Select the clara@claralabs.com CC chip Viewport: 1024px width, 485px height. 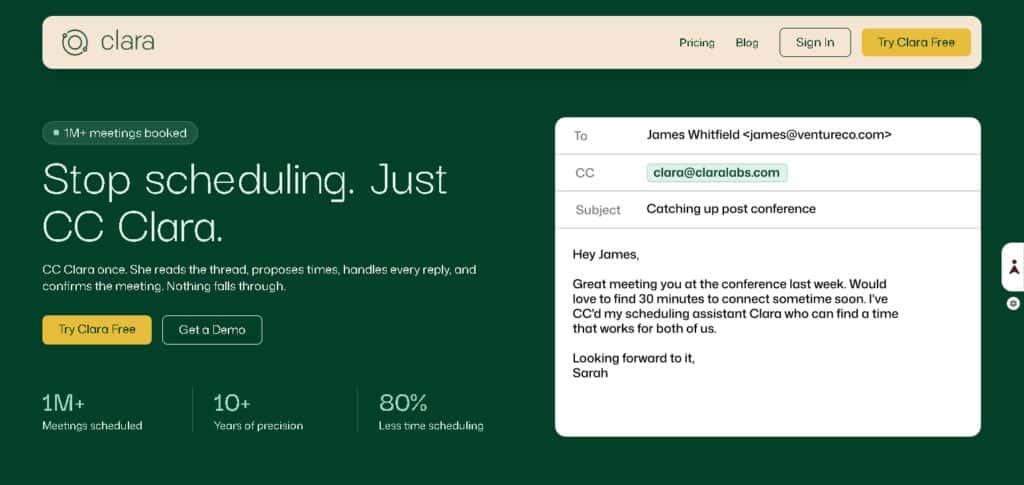click(716, 172)
